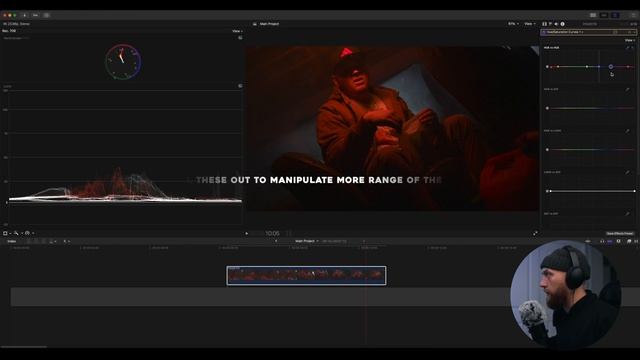Open the timeline tool selector dropdown
640x360 pixels.
point(66,241)
